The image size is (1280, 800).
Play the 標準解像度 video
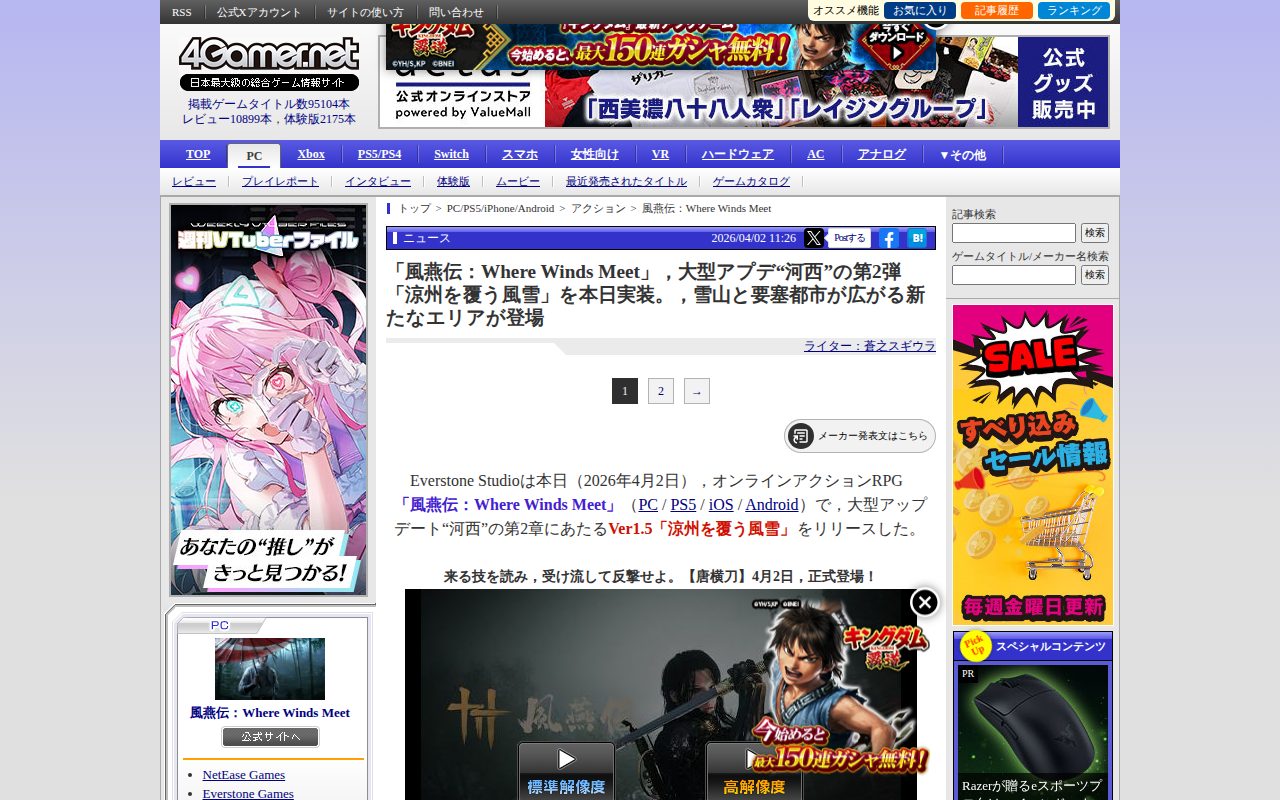566,771
